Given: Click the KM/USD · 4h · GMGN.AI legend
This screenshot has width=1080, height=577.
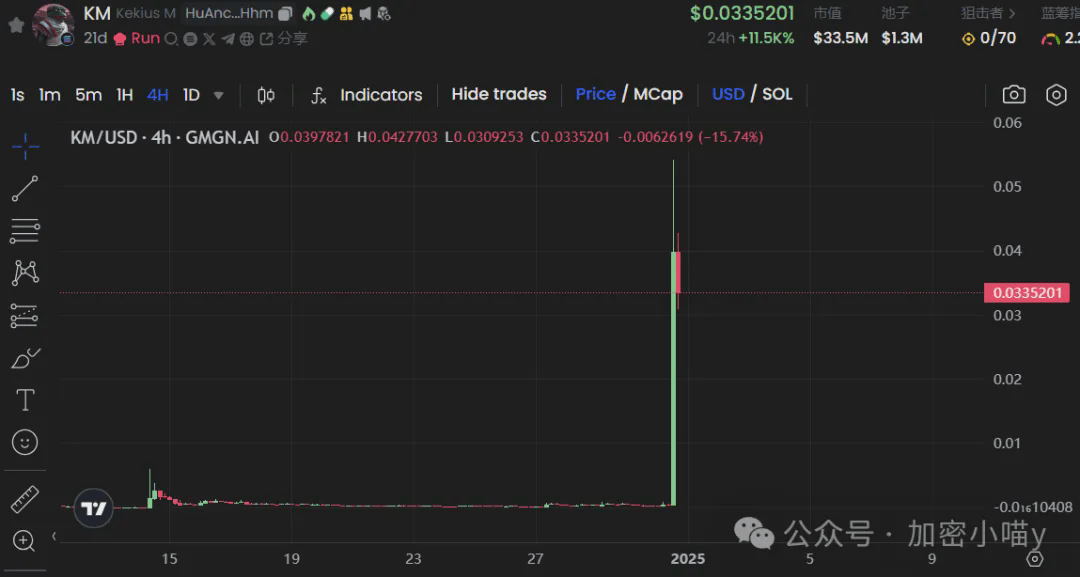Looking at the screenshot, I should pos(165,137).
